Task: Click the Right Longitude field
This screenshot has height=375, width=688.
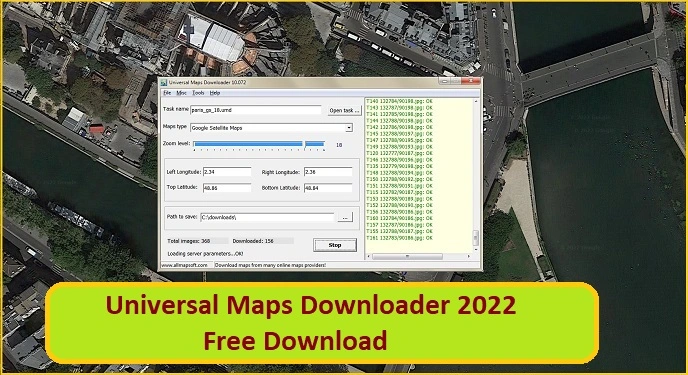Action: (328, 172)
